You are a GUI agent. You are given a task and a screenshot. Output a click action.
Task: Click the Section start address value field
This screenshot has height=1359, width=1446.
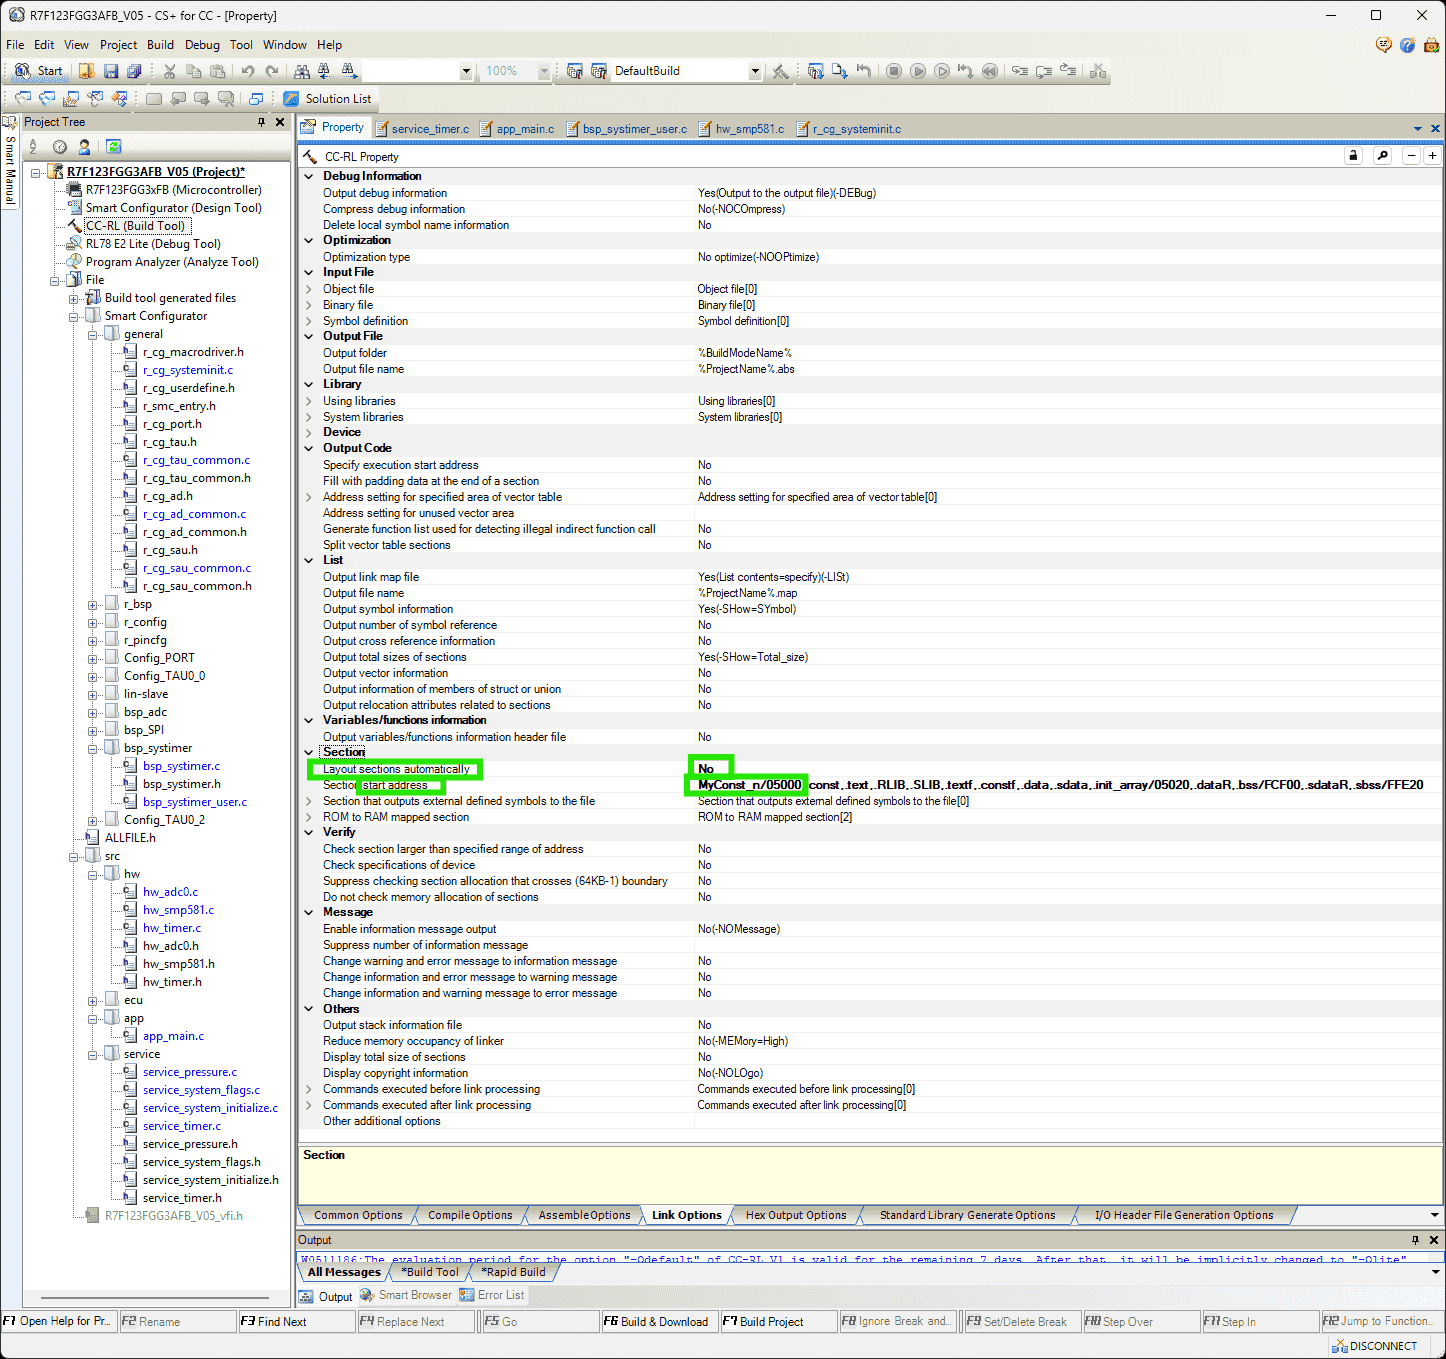[x=749, y=785]
